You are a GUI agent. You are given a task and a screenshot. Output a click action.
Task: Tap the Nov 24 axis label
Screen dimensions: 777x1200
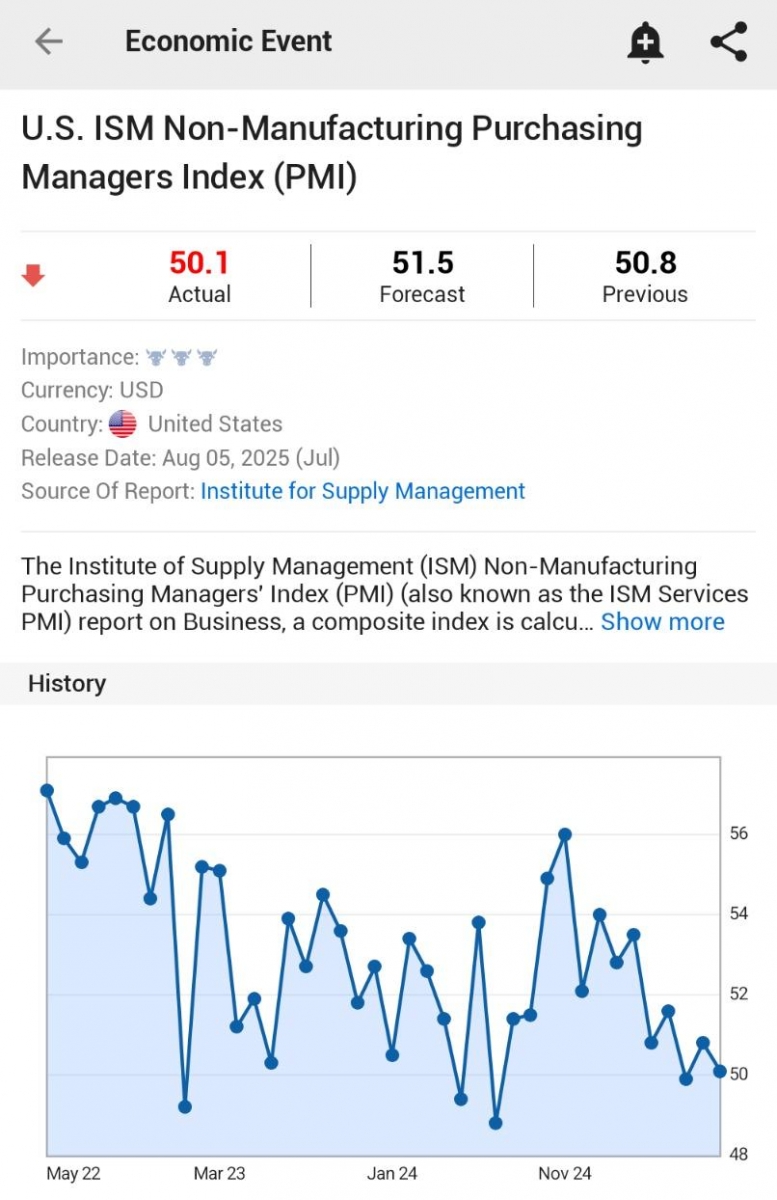pos(565,1173)
